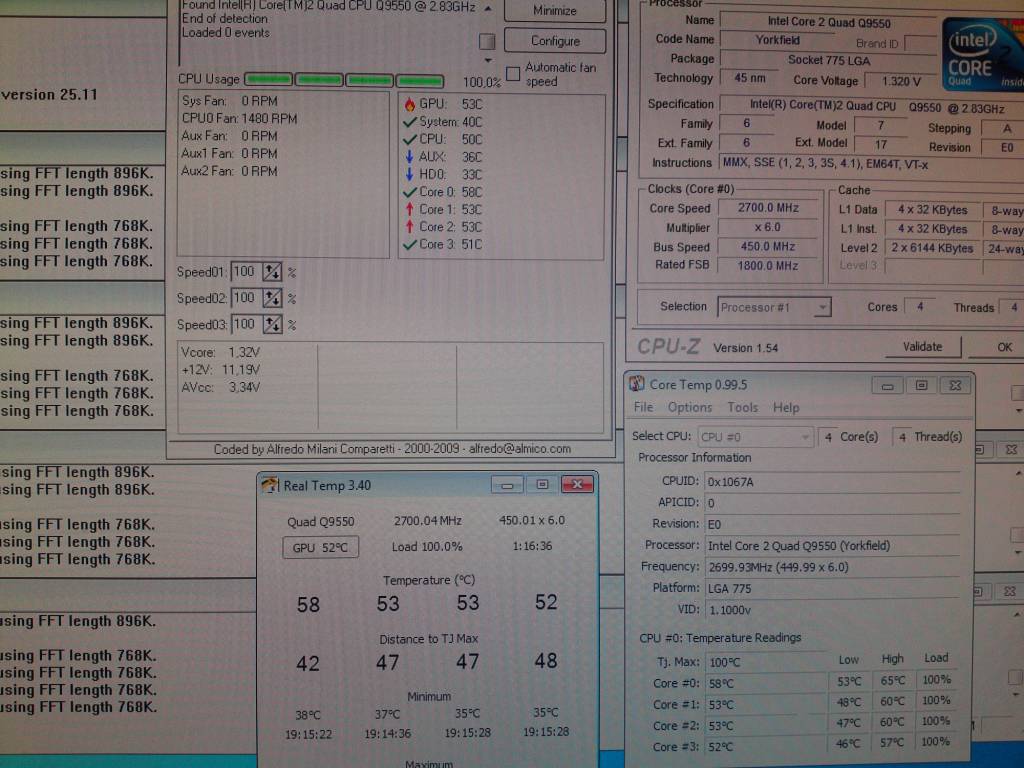Image resolution: width=1024 pixels, height=768 pixels.
Task: Maximize the Core Temp window
Action: click(x=921, y=385)
